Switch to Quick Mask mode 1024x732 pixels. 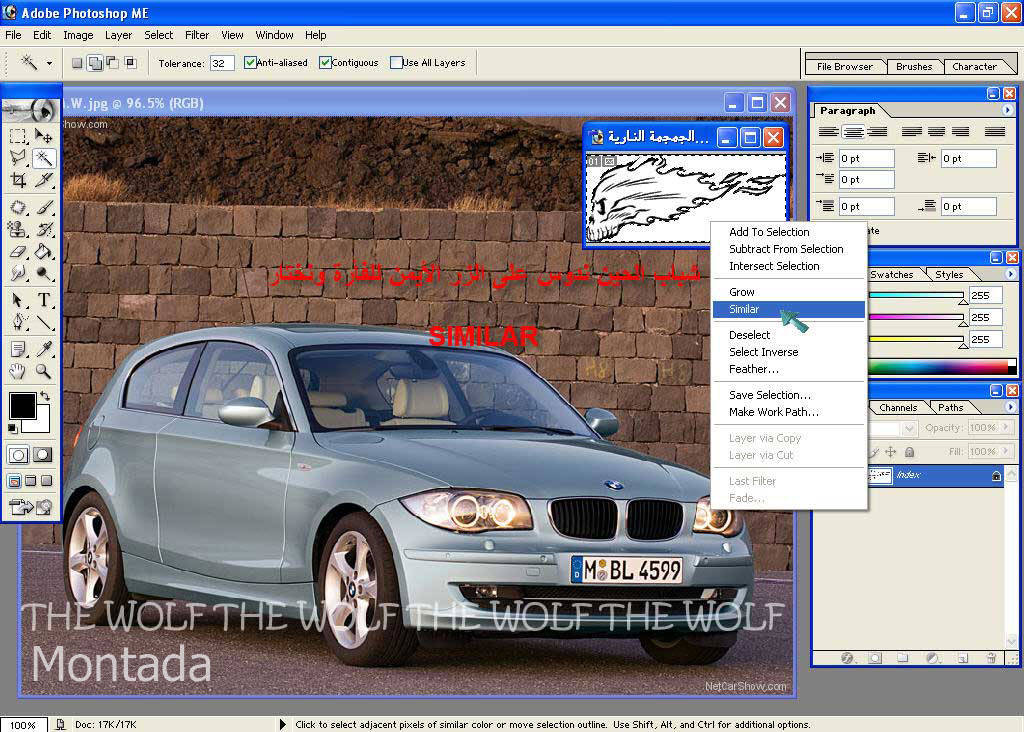pyautogui.click(x=43, y=454)
